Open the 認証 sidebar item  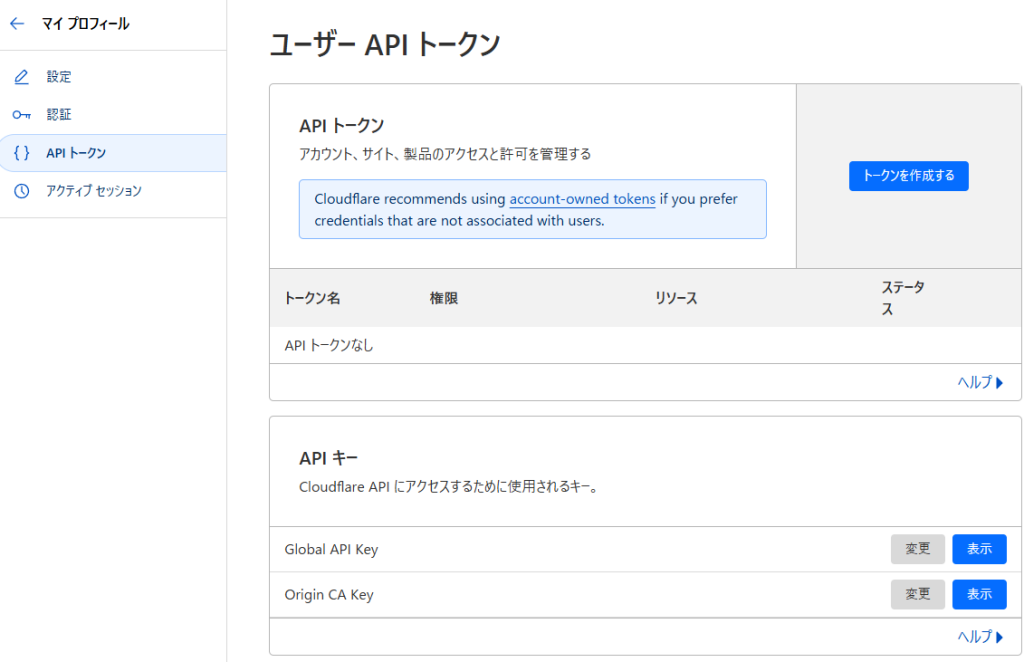113,115
